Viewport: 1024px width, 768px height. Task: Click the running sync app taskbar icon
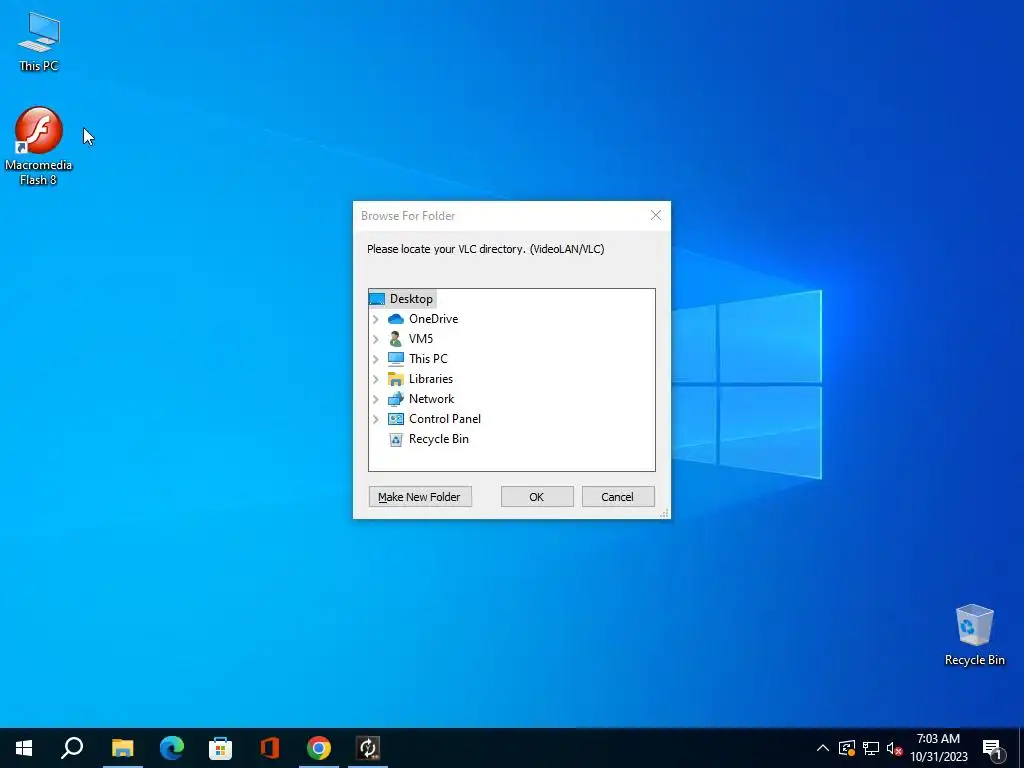(368, 748)
